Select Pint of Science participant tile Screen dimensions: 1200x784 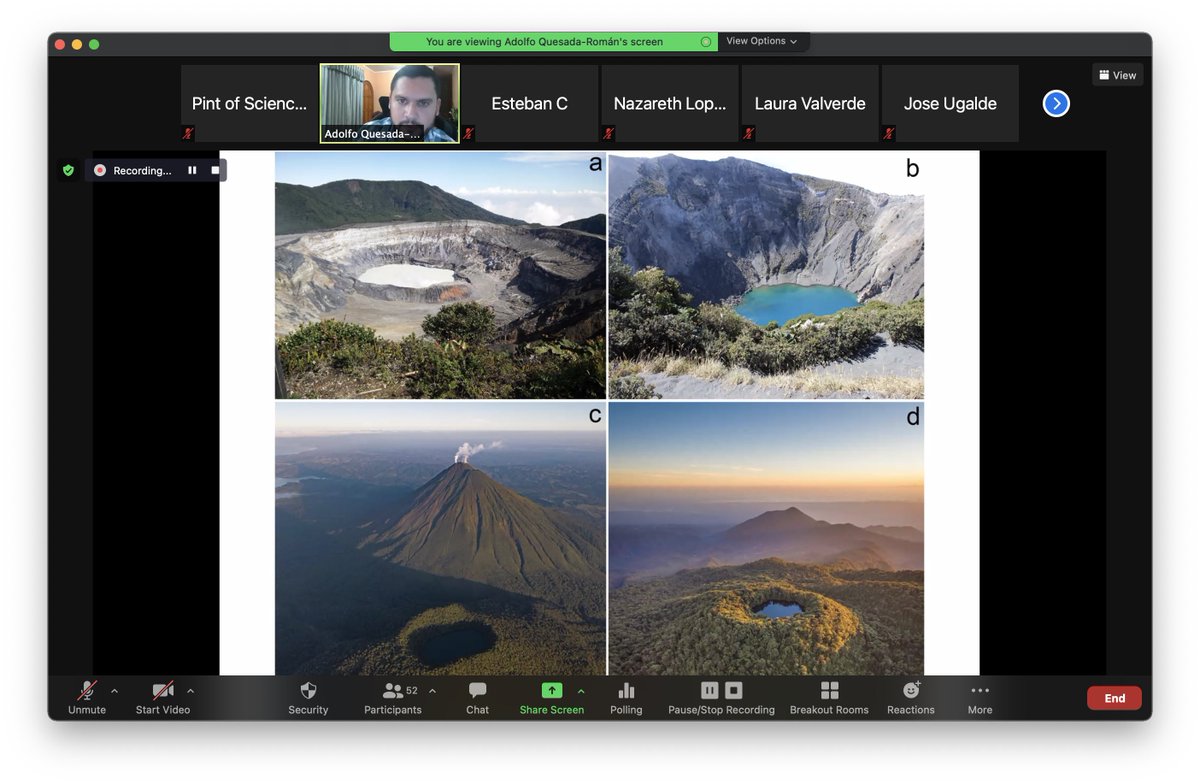(x=249, y=103)
